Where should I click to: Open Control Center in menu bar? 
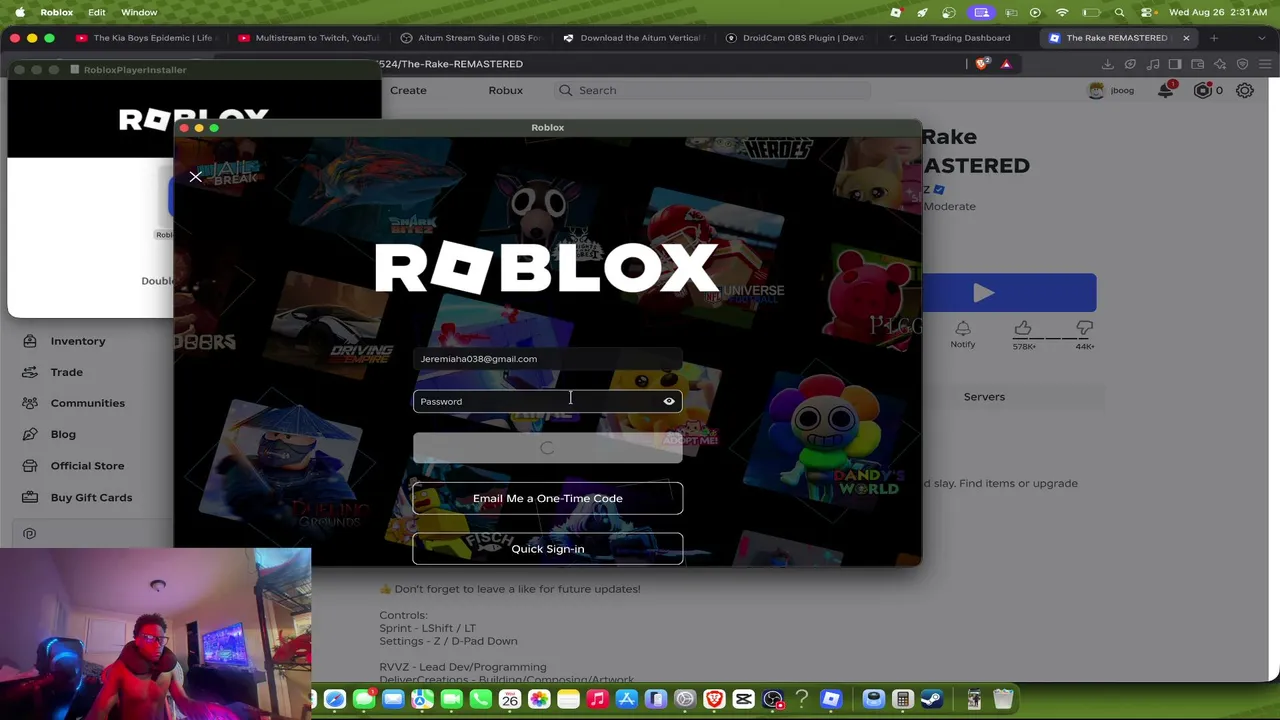coord(1145,12)
